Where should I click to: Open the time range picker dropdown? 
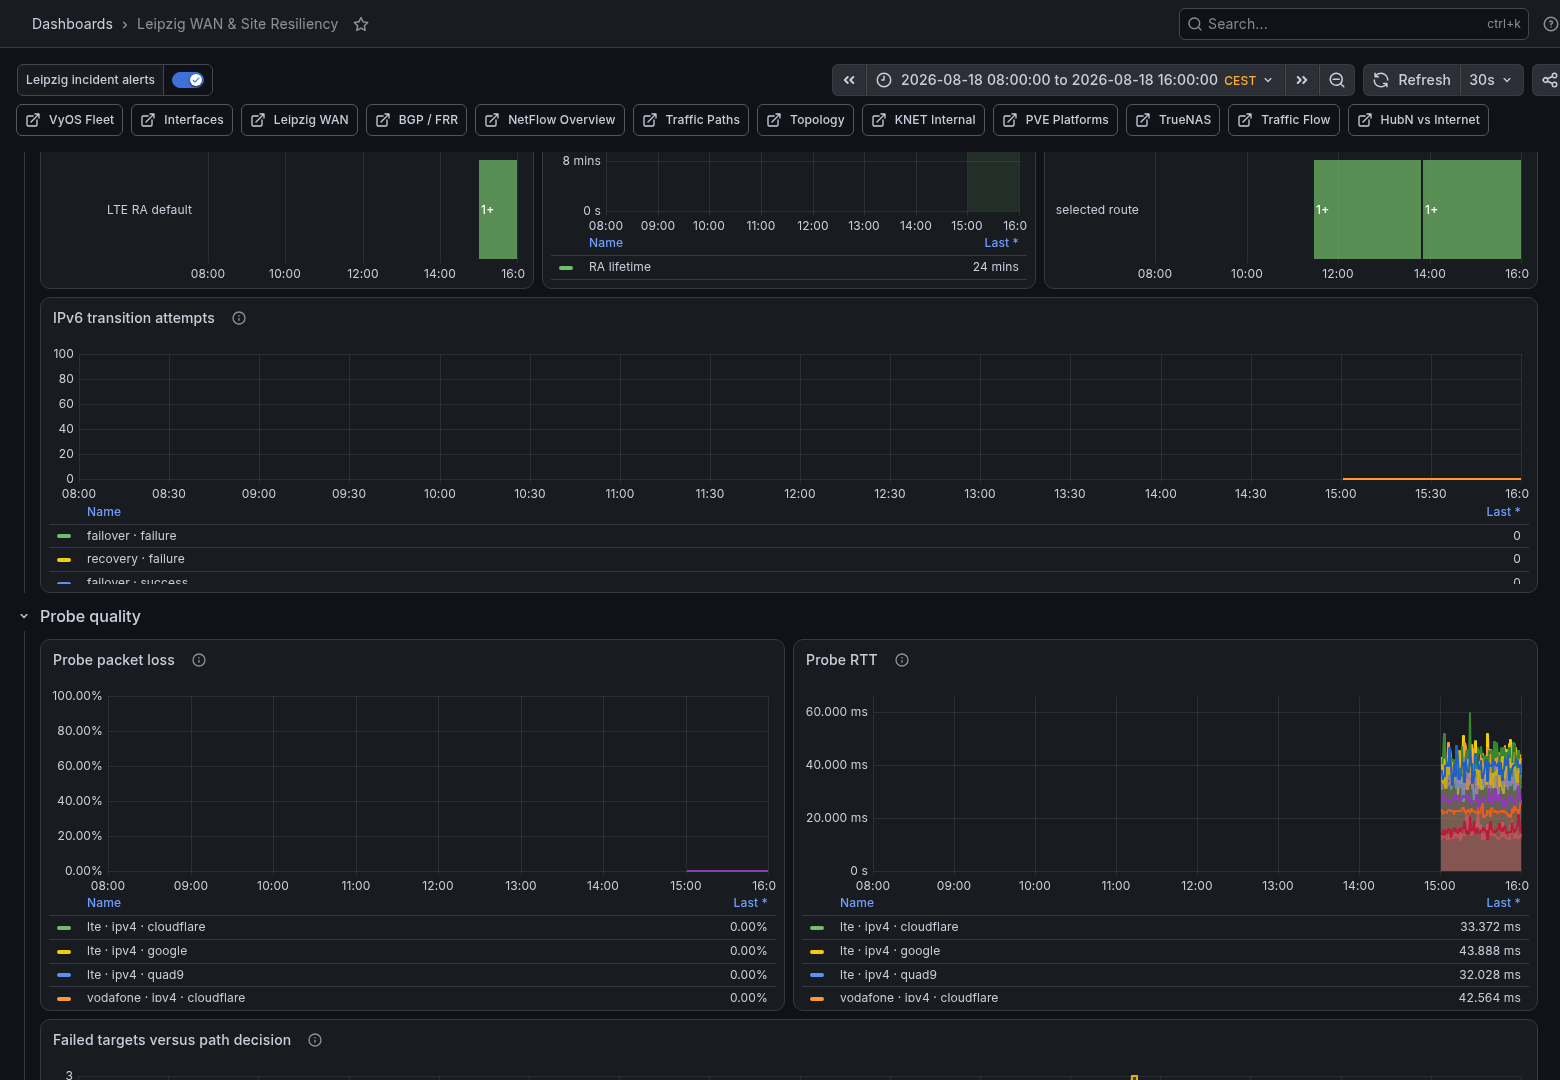click(x=1075, y=80)
